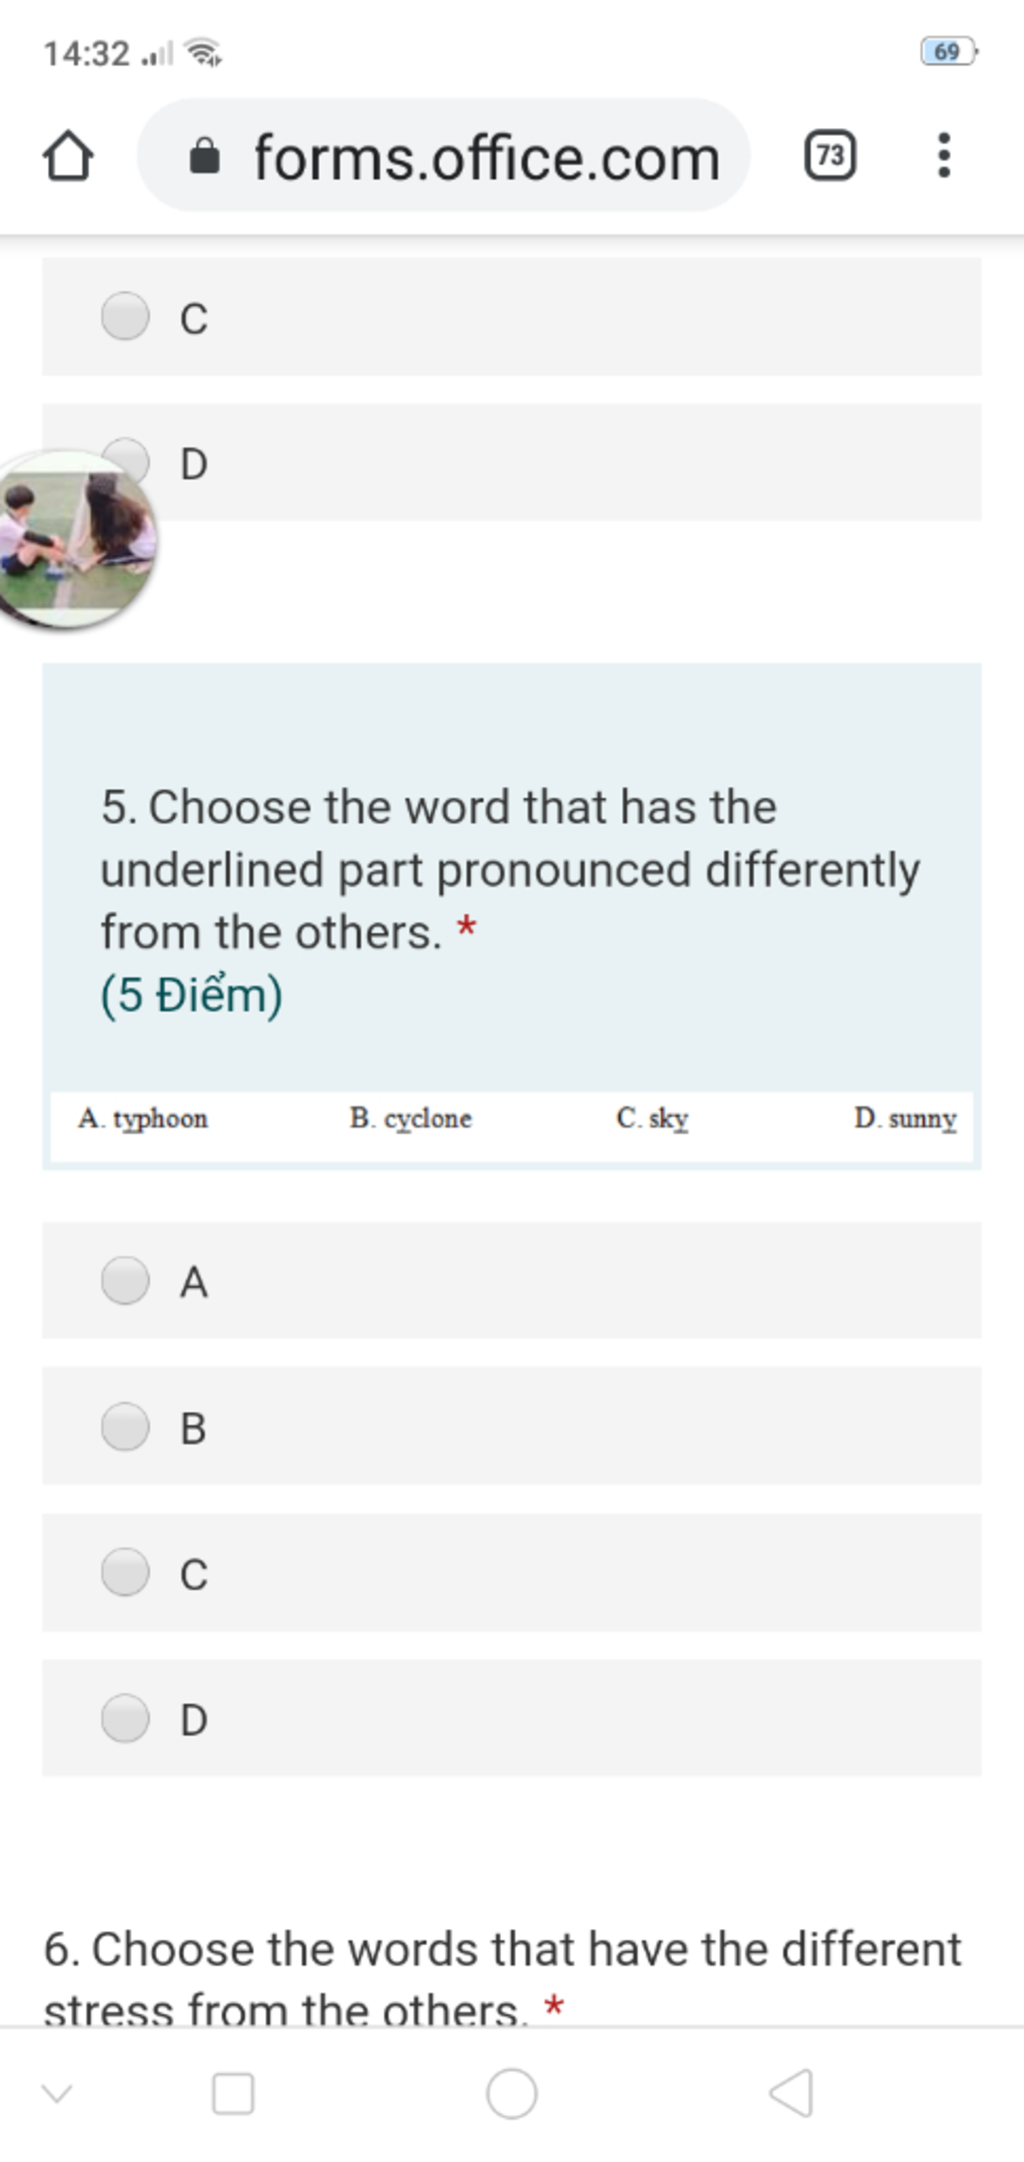
Task: Collapse navigation bar with the down chevron
Action: (x=57, y=2093)
